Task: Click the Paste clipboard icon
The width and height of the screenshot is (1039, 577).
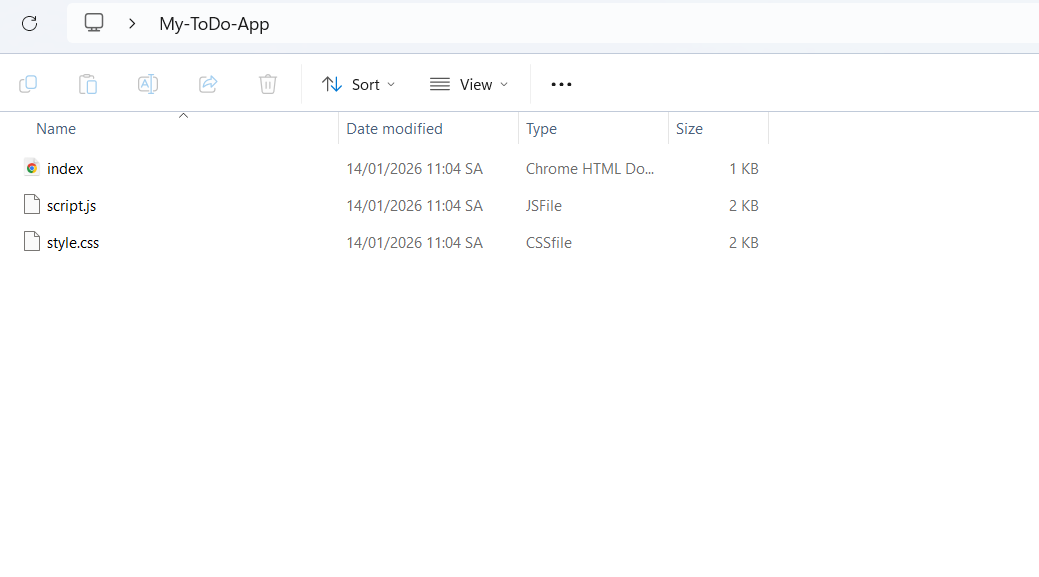Action: tap(88, 84)
